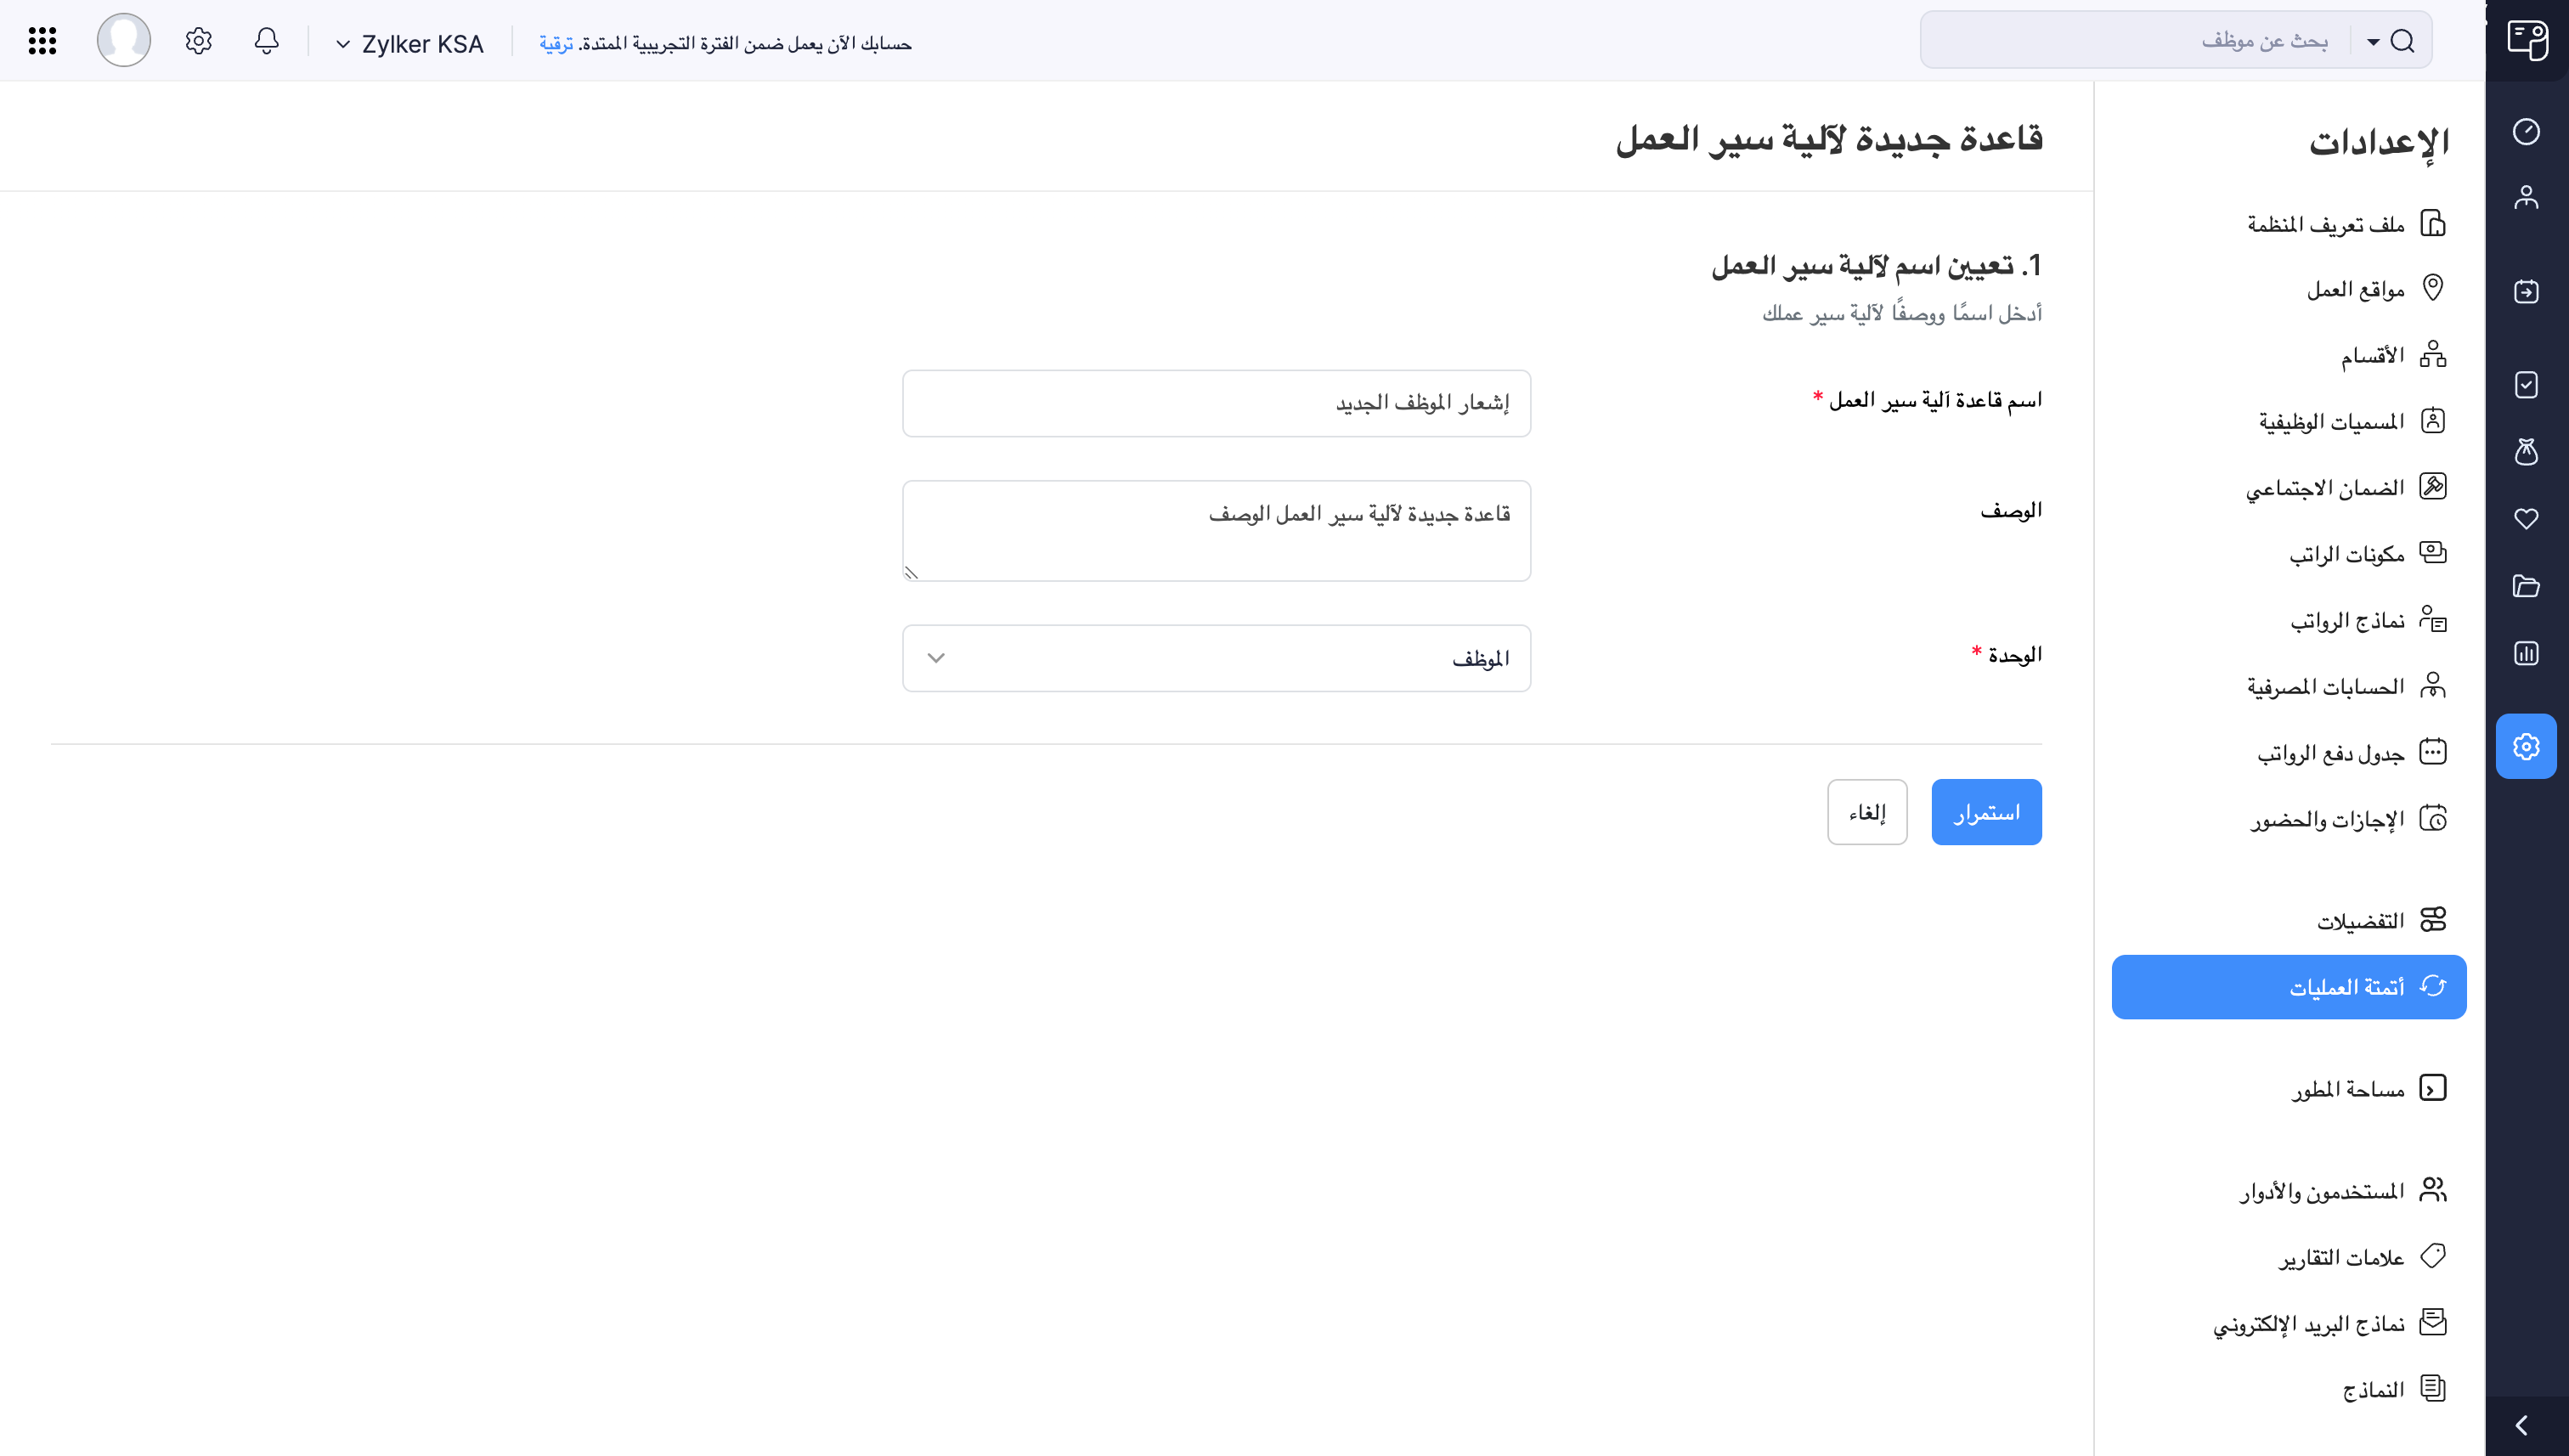This screenshot has width=2569, height=1456.
Task: Go to مكونات الراتب settings item
Action: tap(2346, 554)
